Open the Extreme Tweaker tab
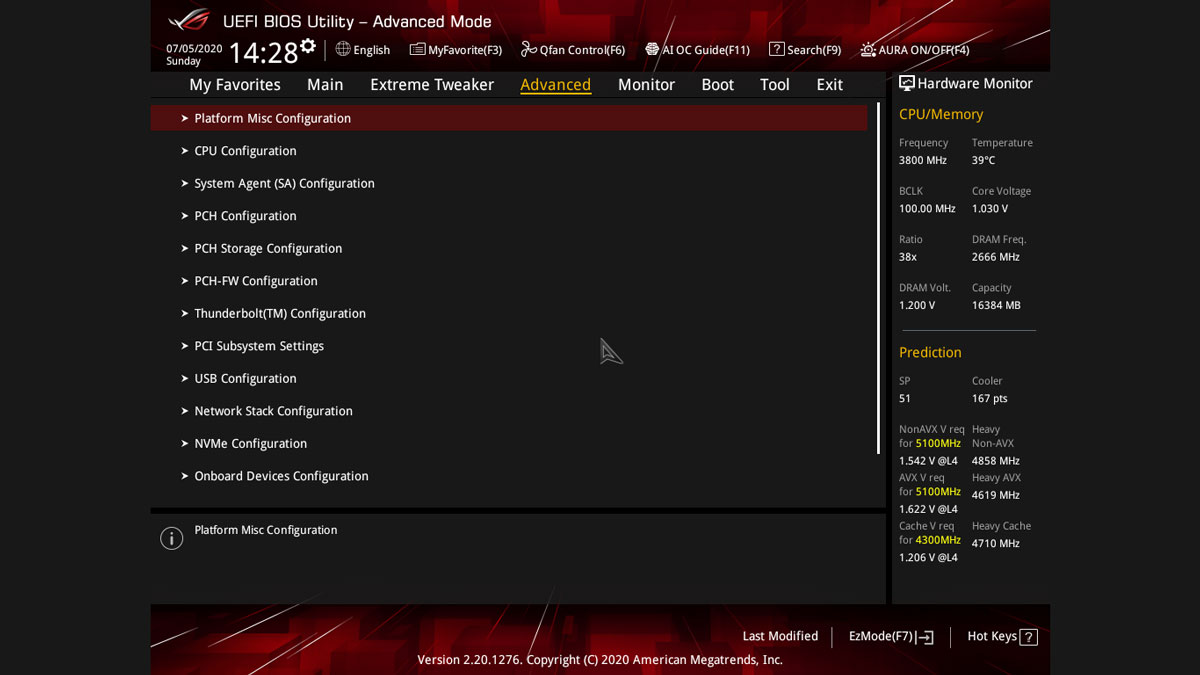 pyautogui.click(x=432, y=85)
